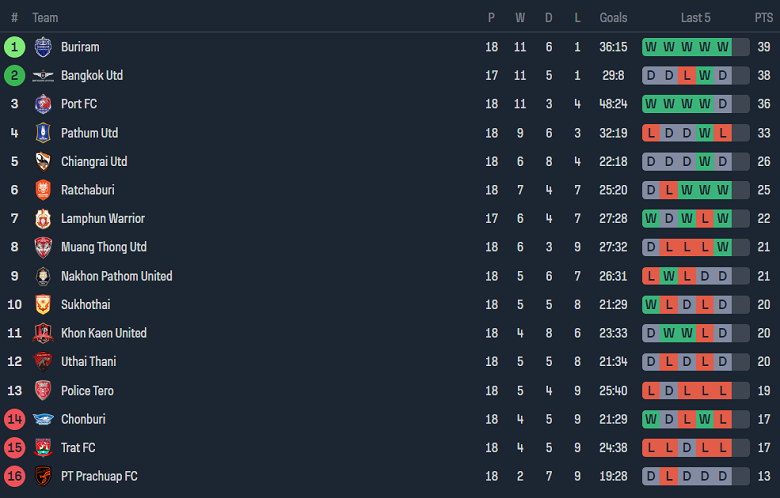
Task: Click the Buriram team crest icon
Action: click(42, 47)
